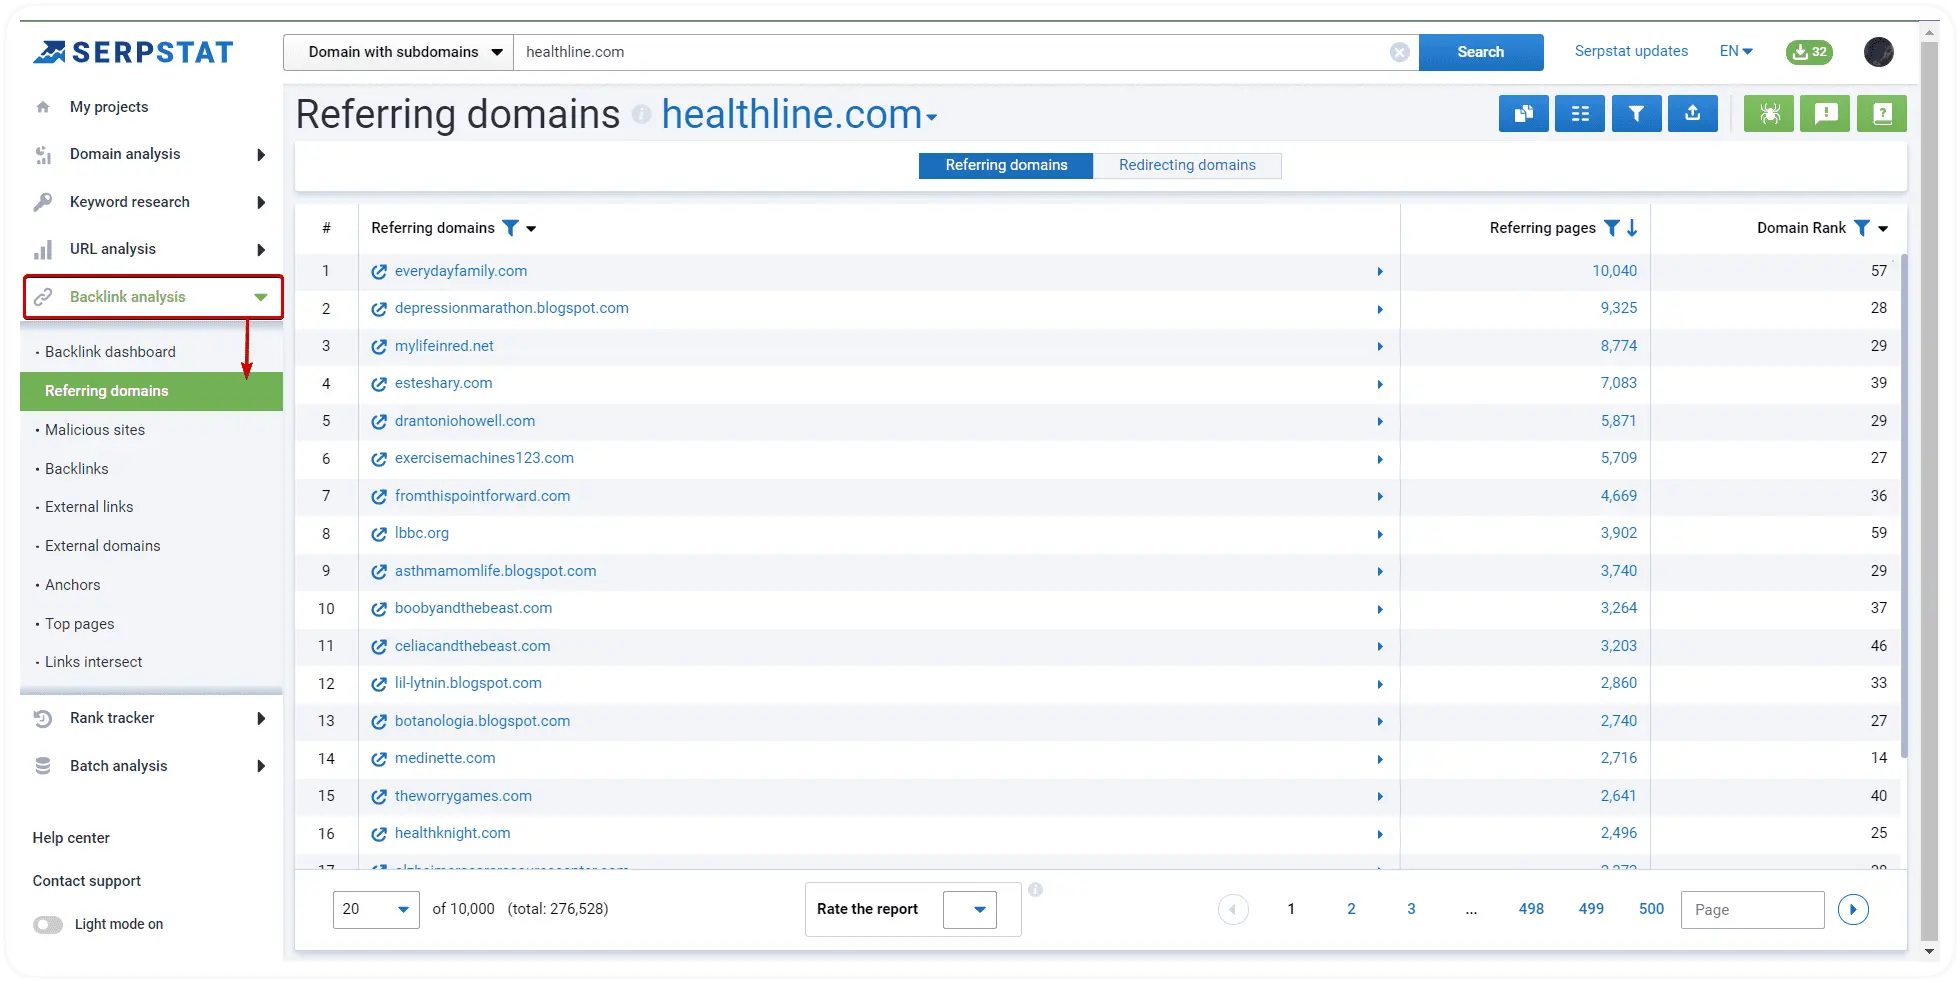This screenshot has height=982, width=1960.
Task: Open the bug report spider icon
Action: 1768,113
